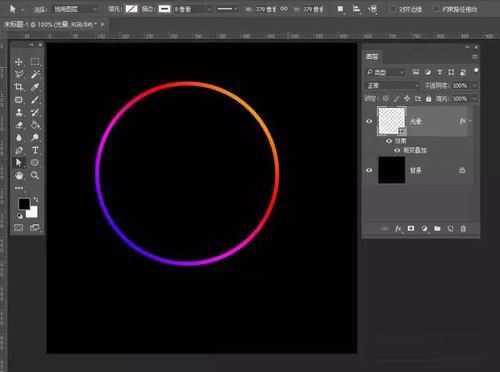Add layer style via fx button
Screen dimensions: 500x372
coord(398,229)
